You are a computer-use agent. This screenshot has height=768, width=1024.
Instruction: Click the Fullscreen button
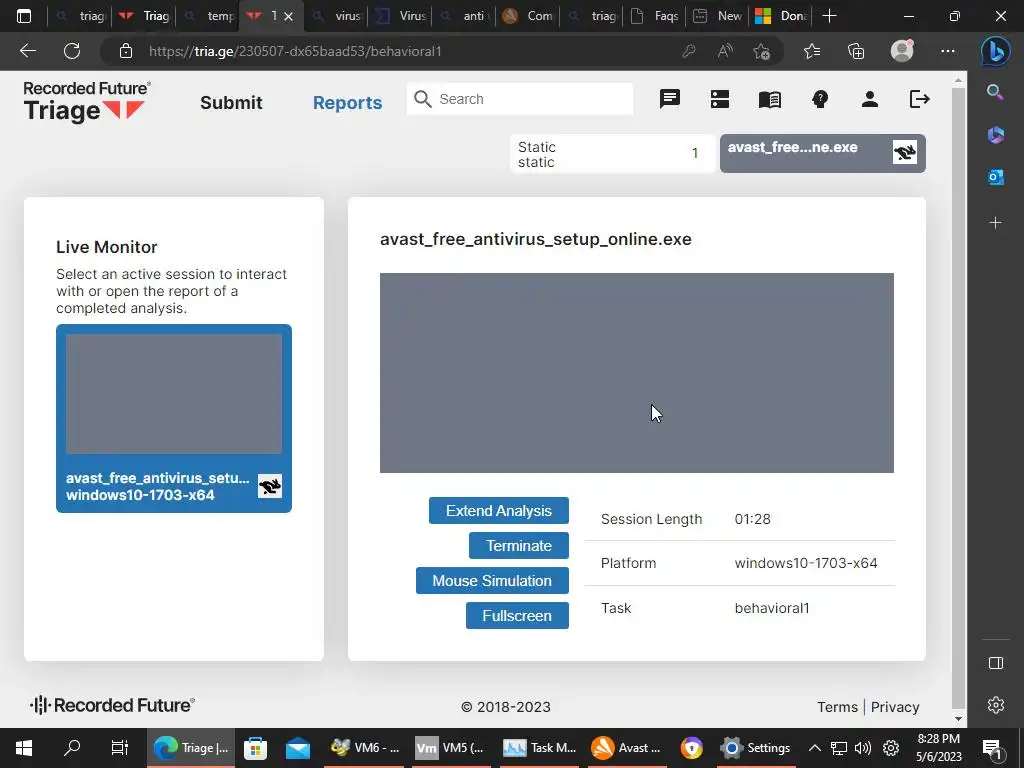[517, 616]
